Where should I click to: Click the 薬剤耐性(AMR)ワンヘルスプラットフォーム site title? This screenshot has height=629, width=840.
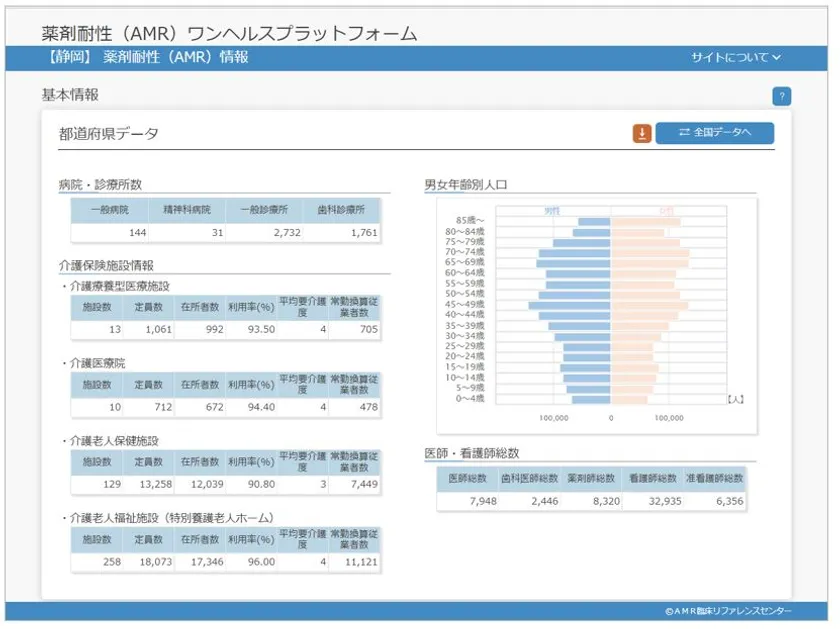229,33
